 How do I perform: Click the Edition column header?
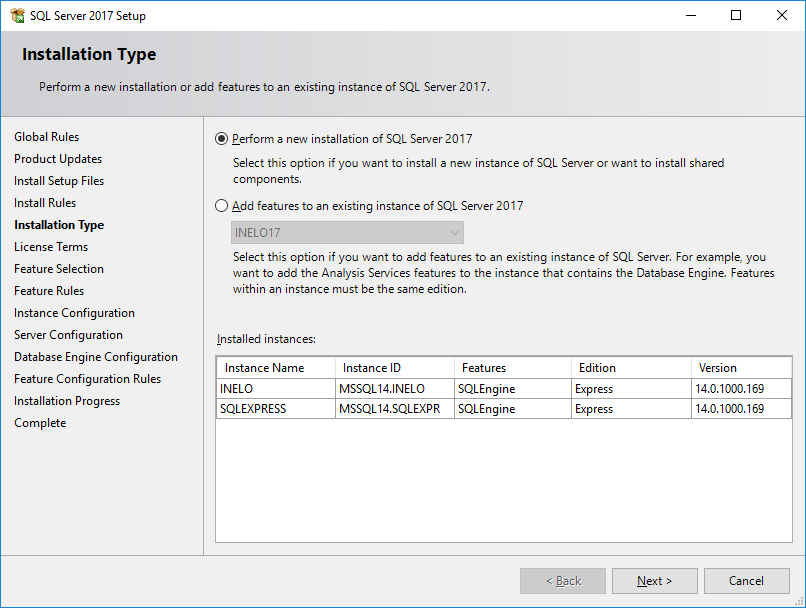pyautogui.click(x=631, y=368)
